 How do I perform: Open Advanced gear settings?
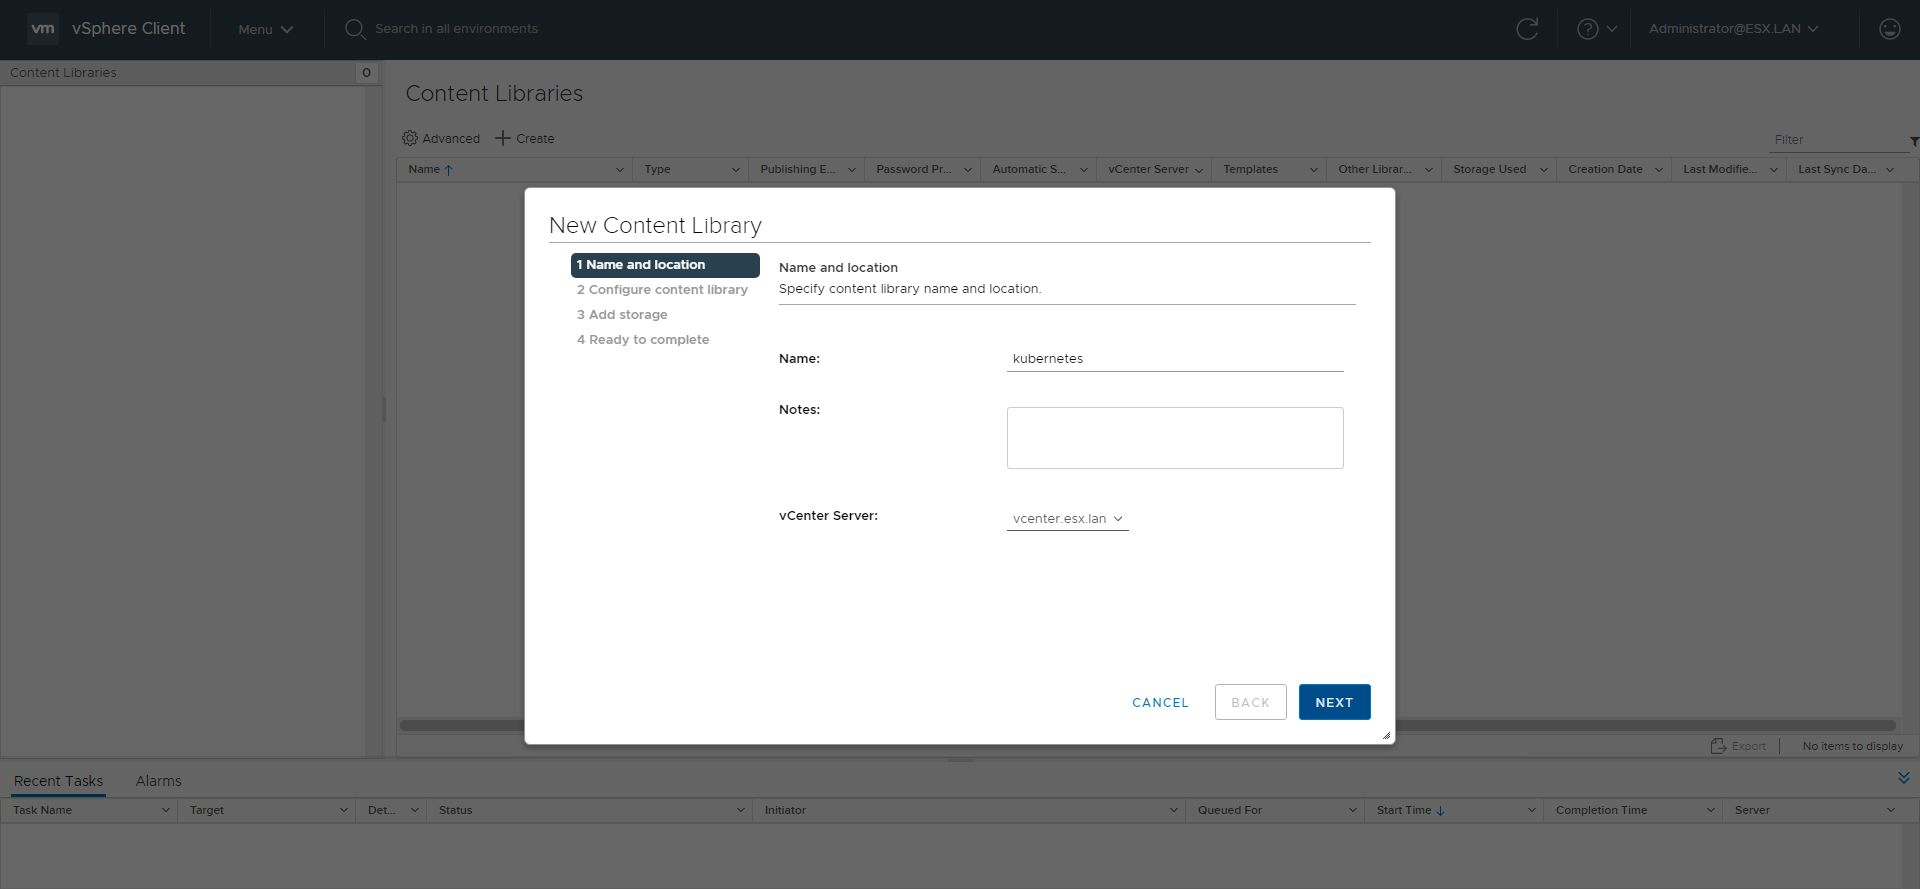point(410,138)
